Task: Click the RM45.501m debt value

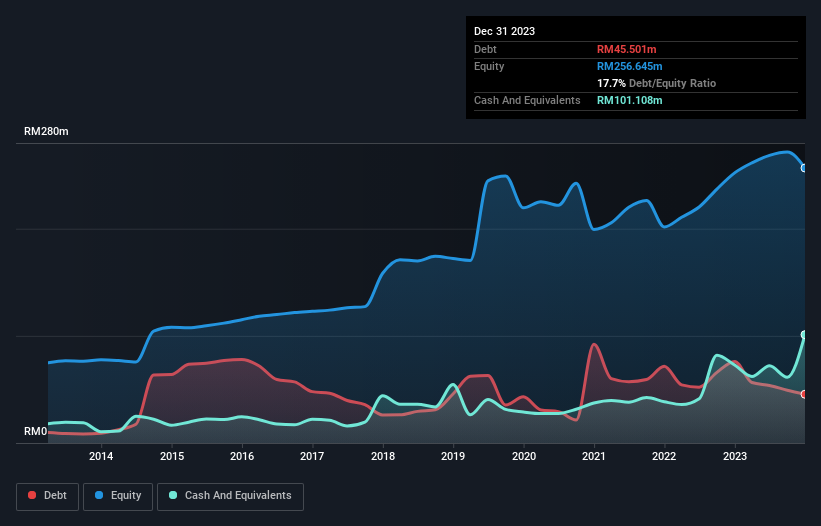Action: pos(626,49)
